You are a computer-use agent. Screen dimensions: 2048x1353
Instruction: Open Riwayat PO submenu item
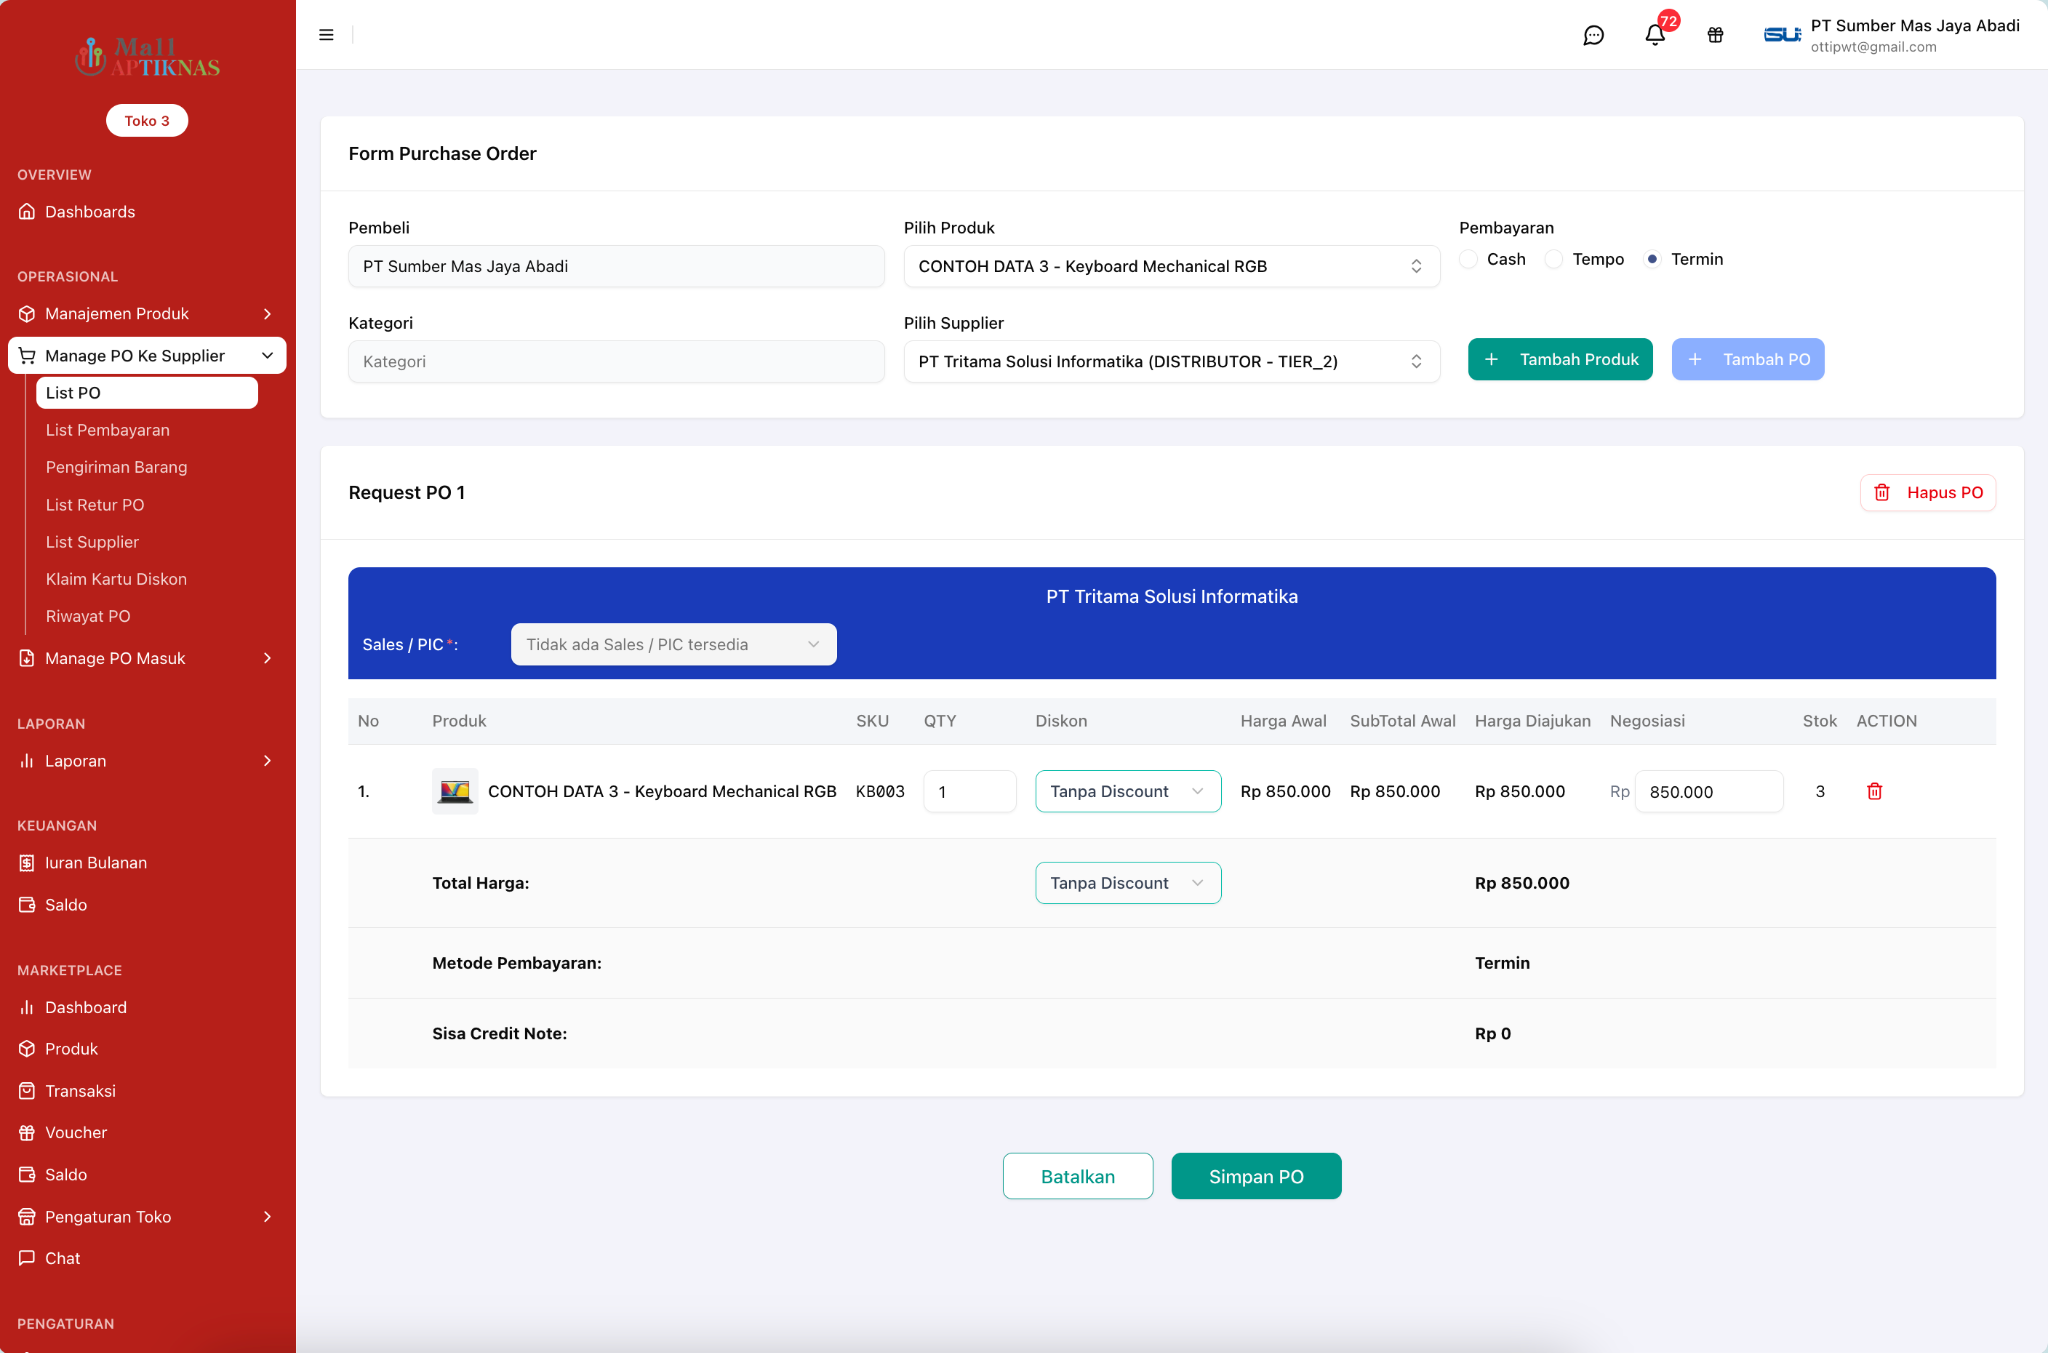coord(88,616)
